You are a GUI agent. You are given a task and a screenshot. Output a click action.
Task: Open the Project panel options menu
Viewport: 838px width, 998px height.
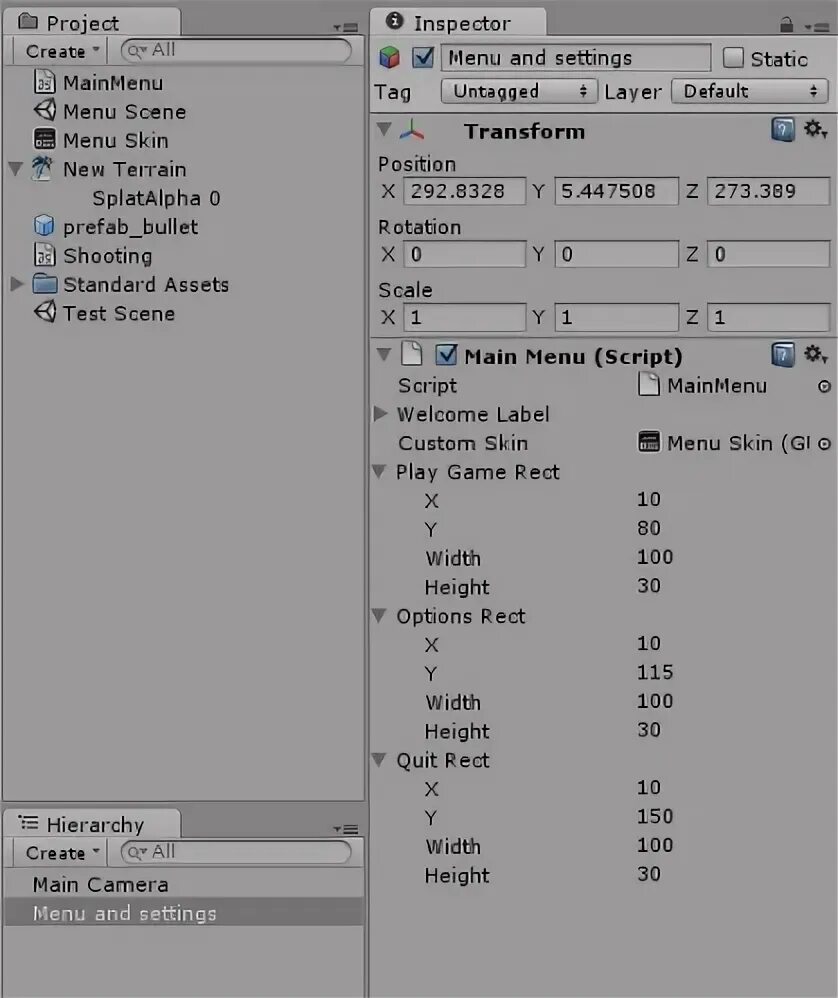pos(346,27)
